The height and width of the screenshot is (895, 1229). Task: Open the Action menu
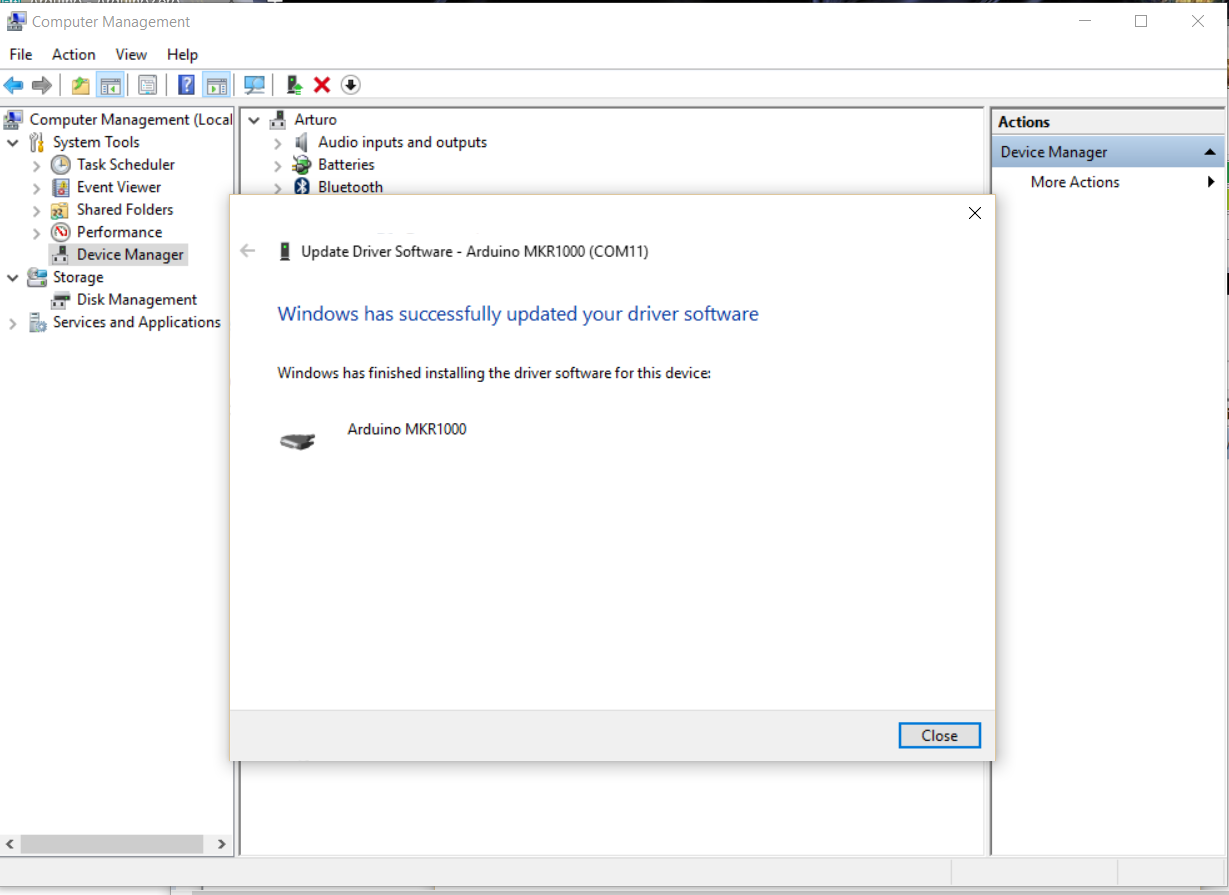tap(73, 54)
